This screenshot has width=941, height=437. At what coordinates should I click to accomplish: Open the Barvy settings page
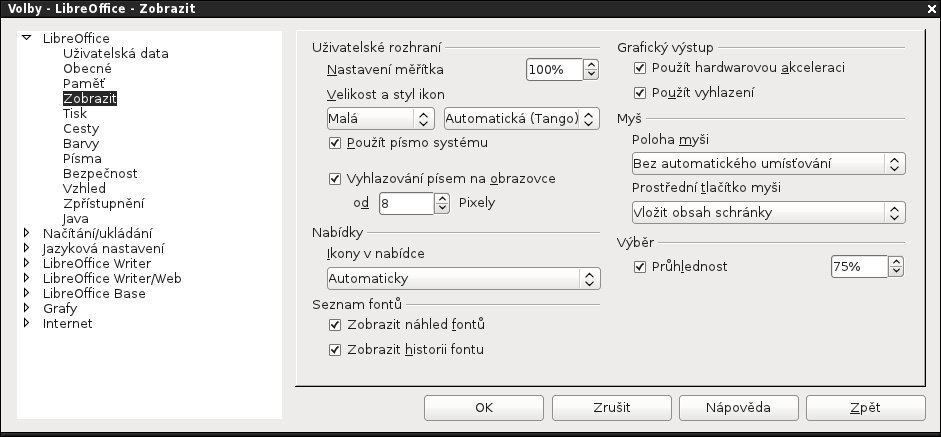pos(81,143)
